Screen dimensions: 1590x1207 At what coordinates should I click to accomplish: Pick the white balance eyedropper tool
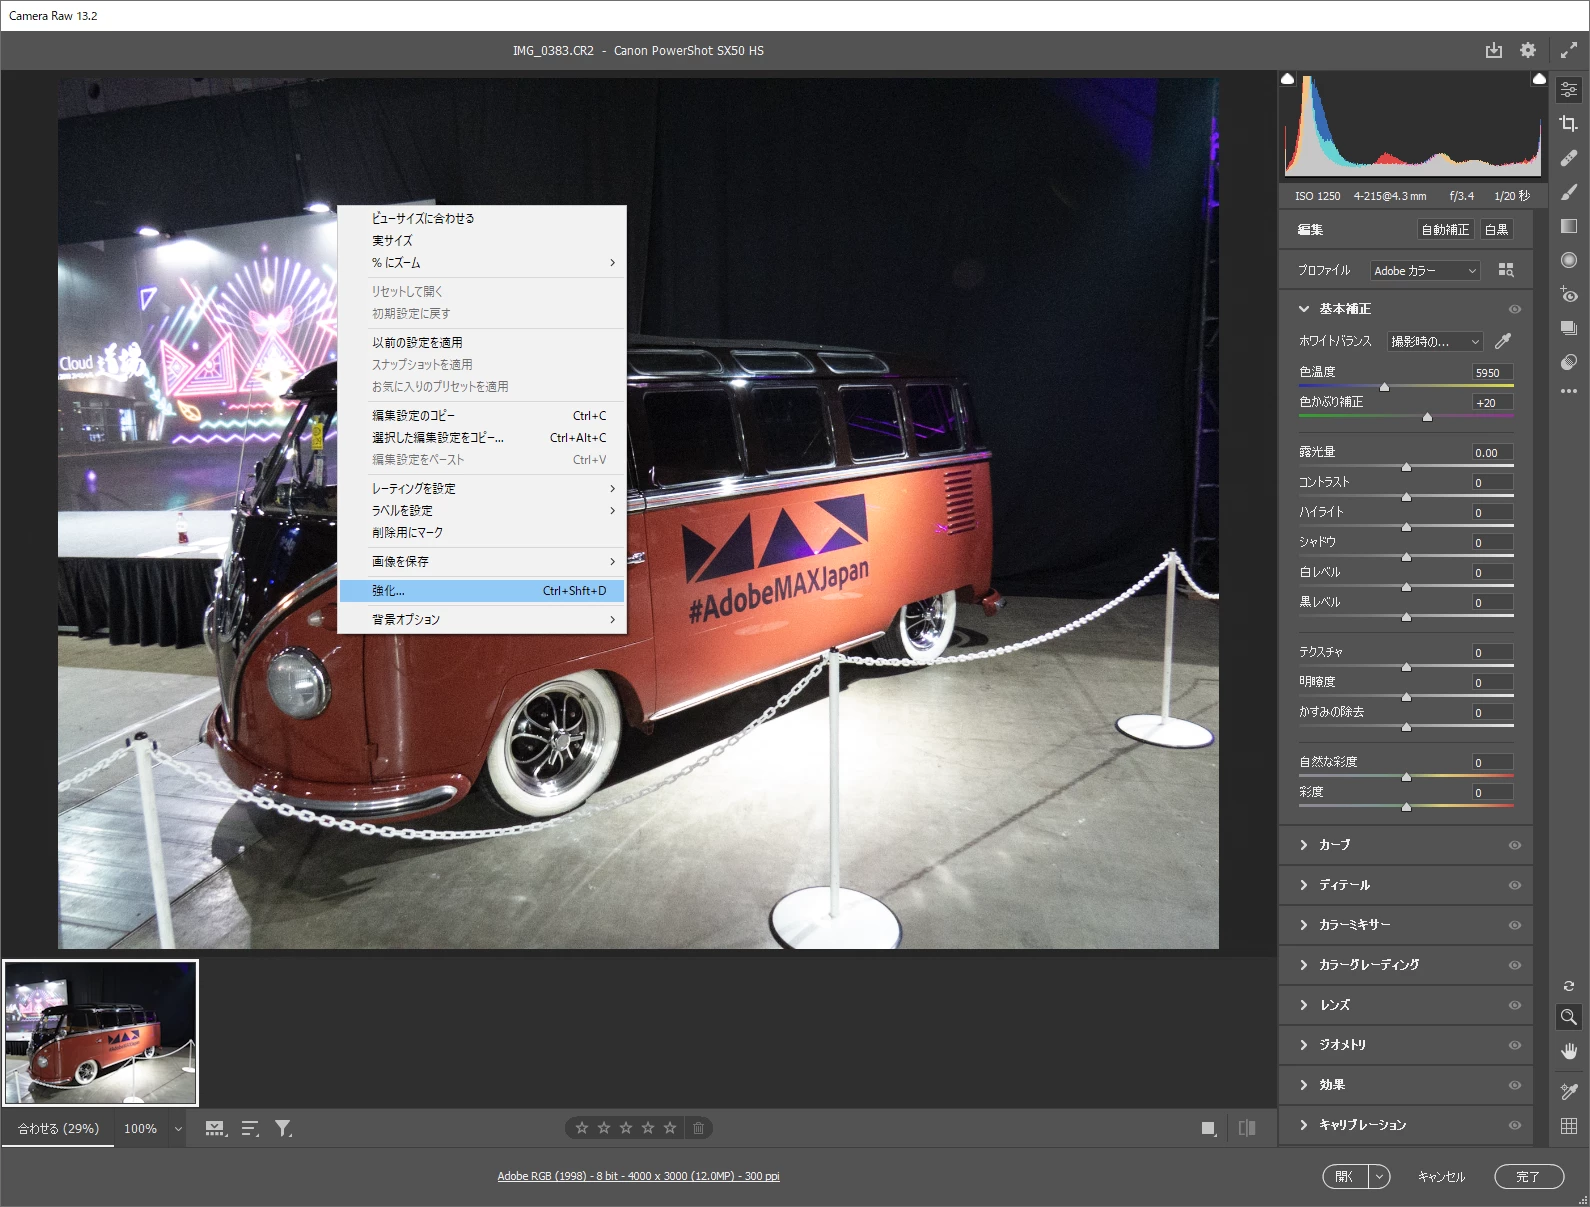pyautogui.click(x=1503, y=341)
